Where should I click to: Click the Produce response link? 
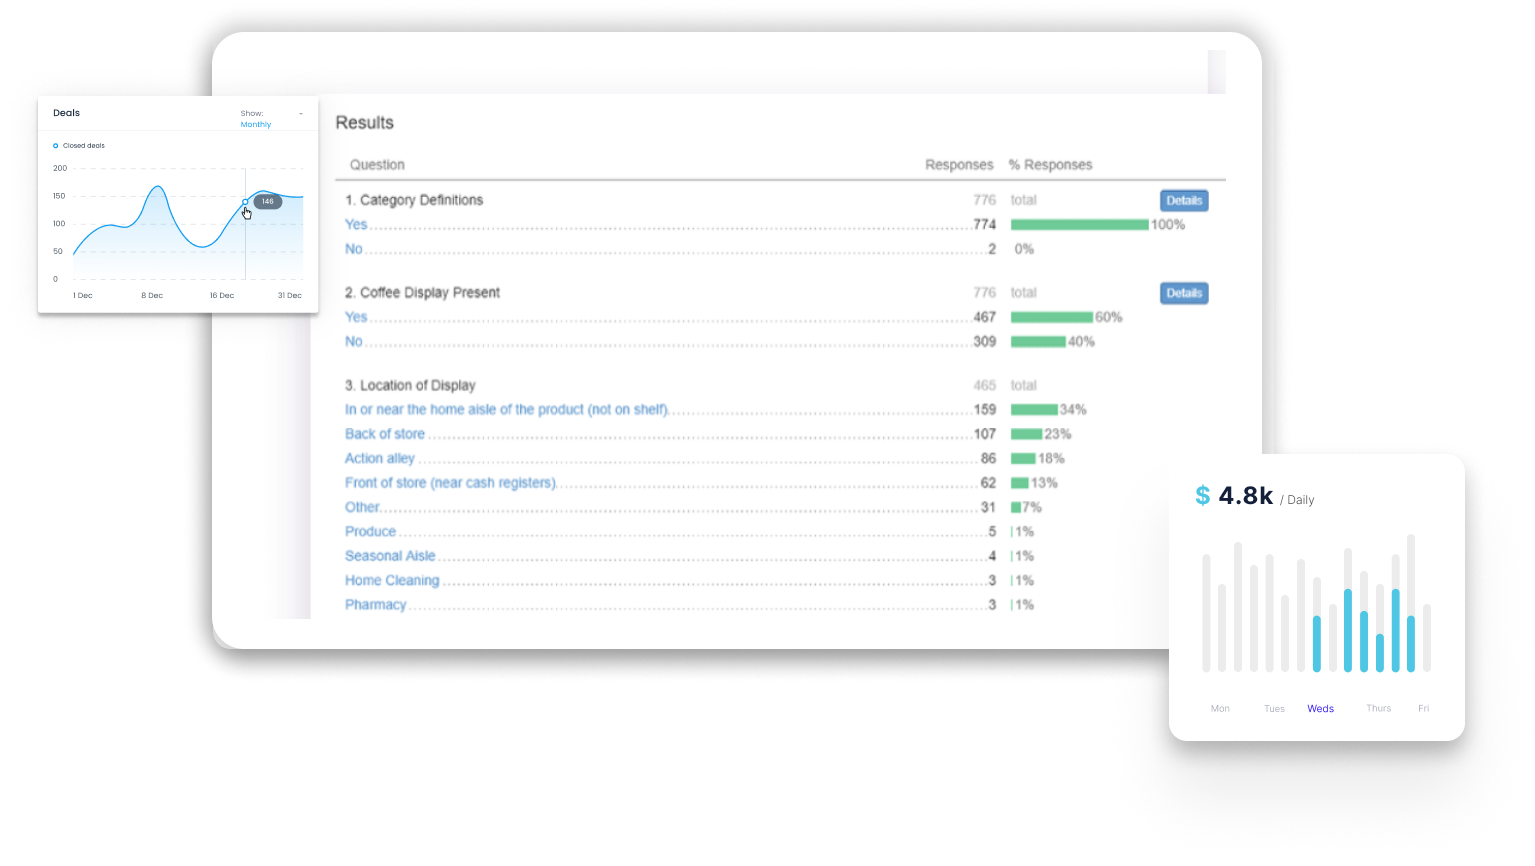[370, 532]
